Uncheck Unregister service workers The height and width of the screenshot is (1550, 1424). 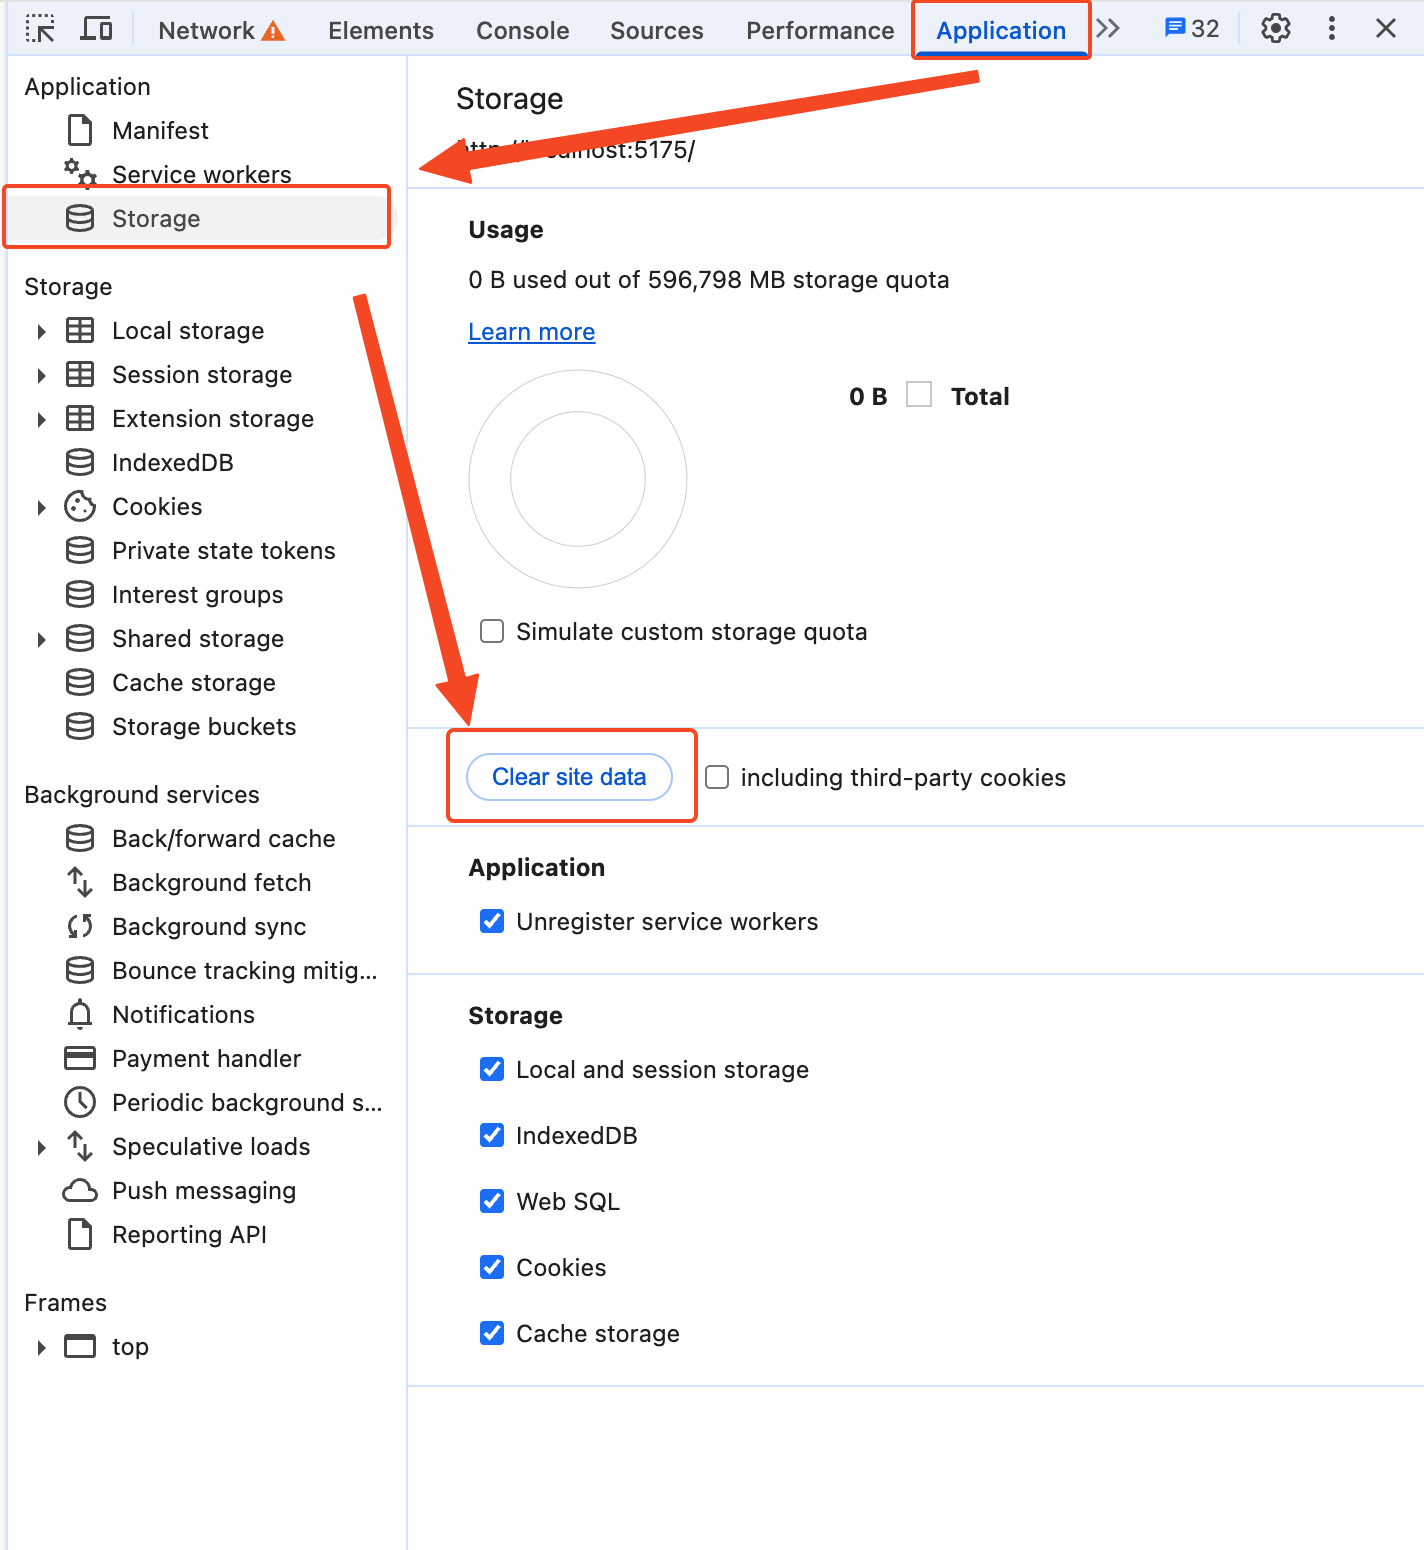click(492, 922)
